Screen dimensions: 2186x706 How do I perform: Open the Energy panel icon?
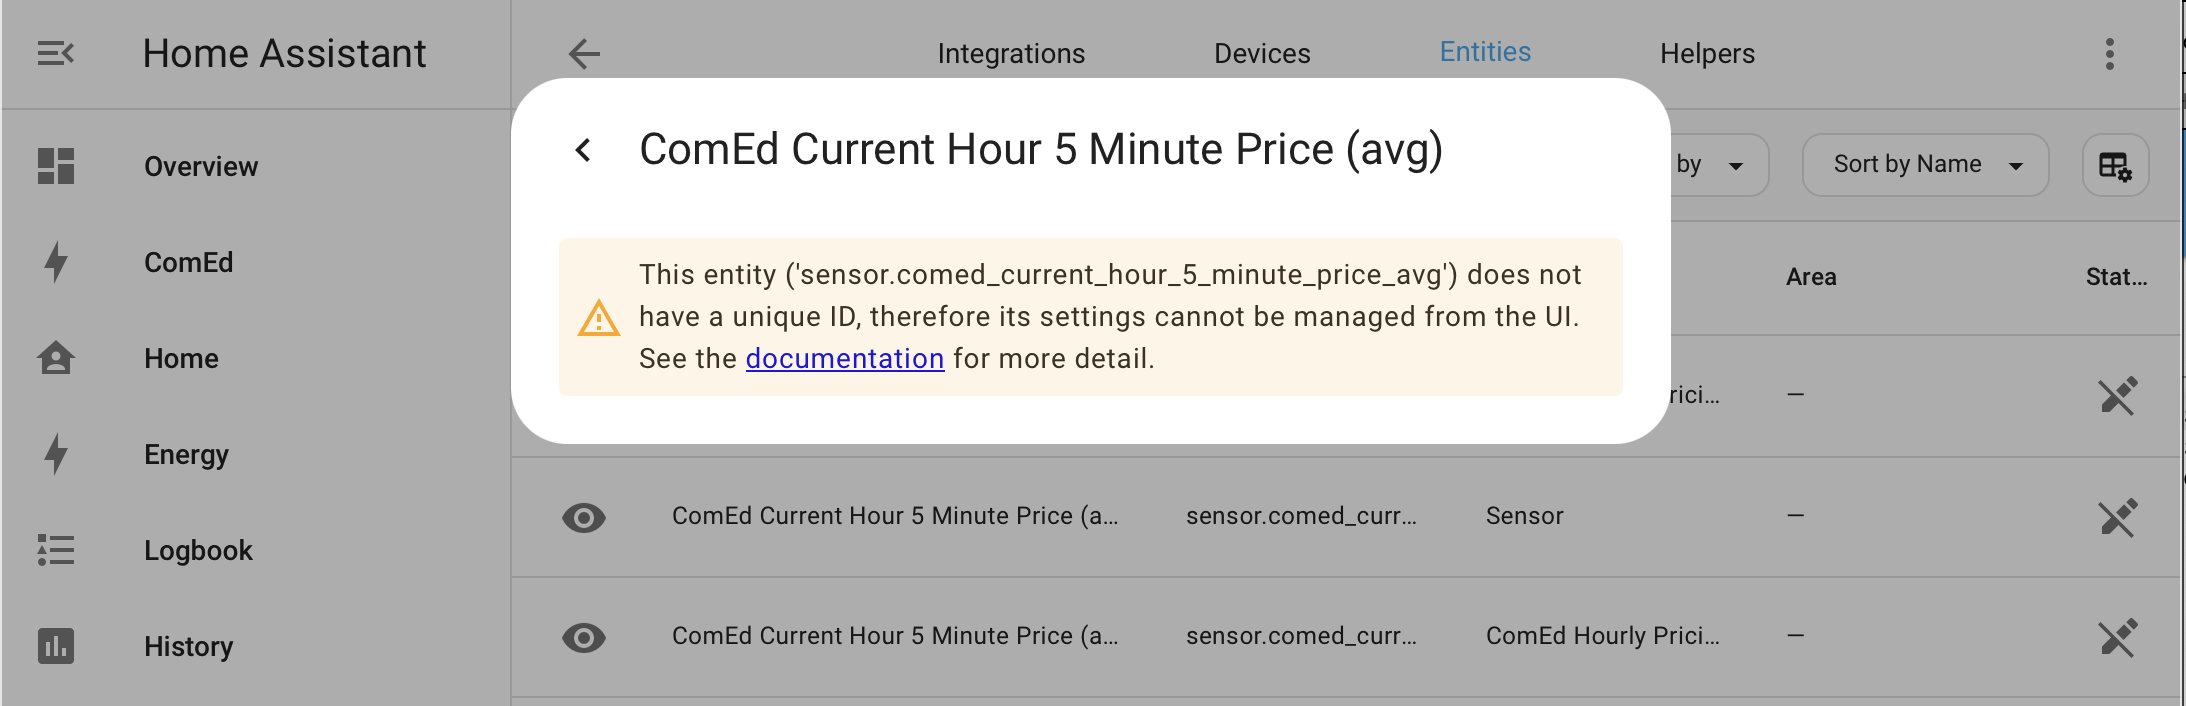pyautogui.click(x=56, y=454)
